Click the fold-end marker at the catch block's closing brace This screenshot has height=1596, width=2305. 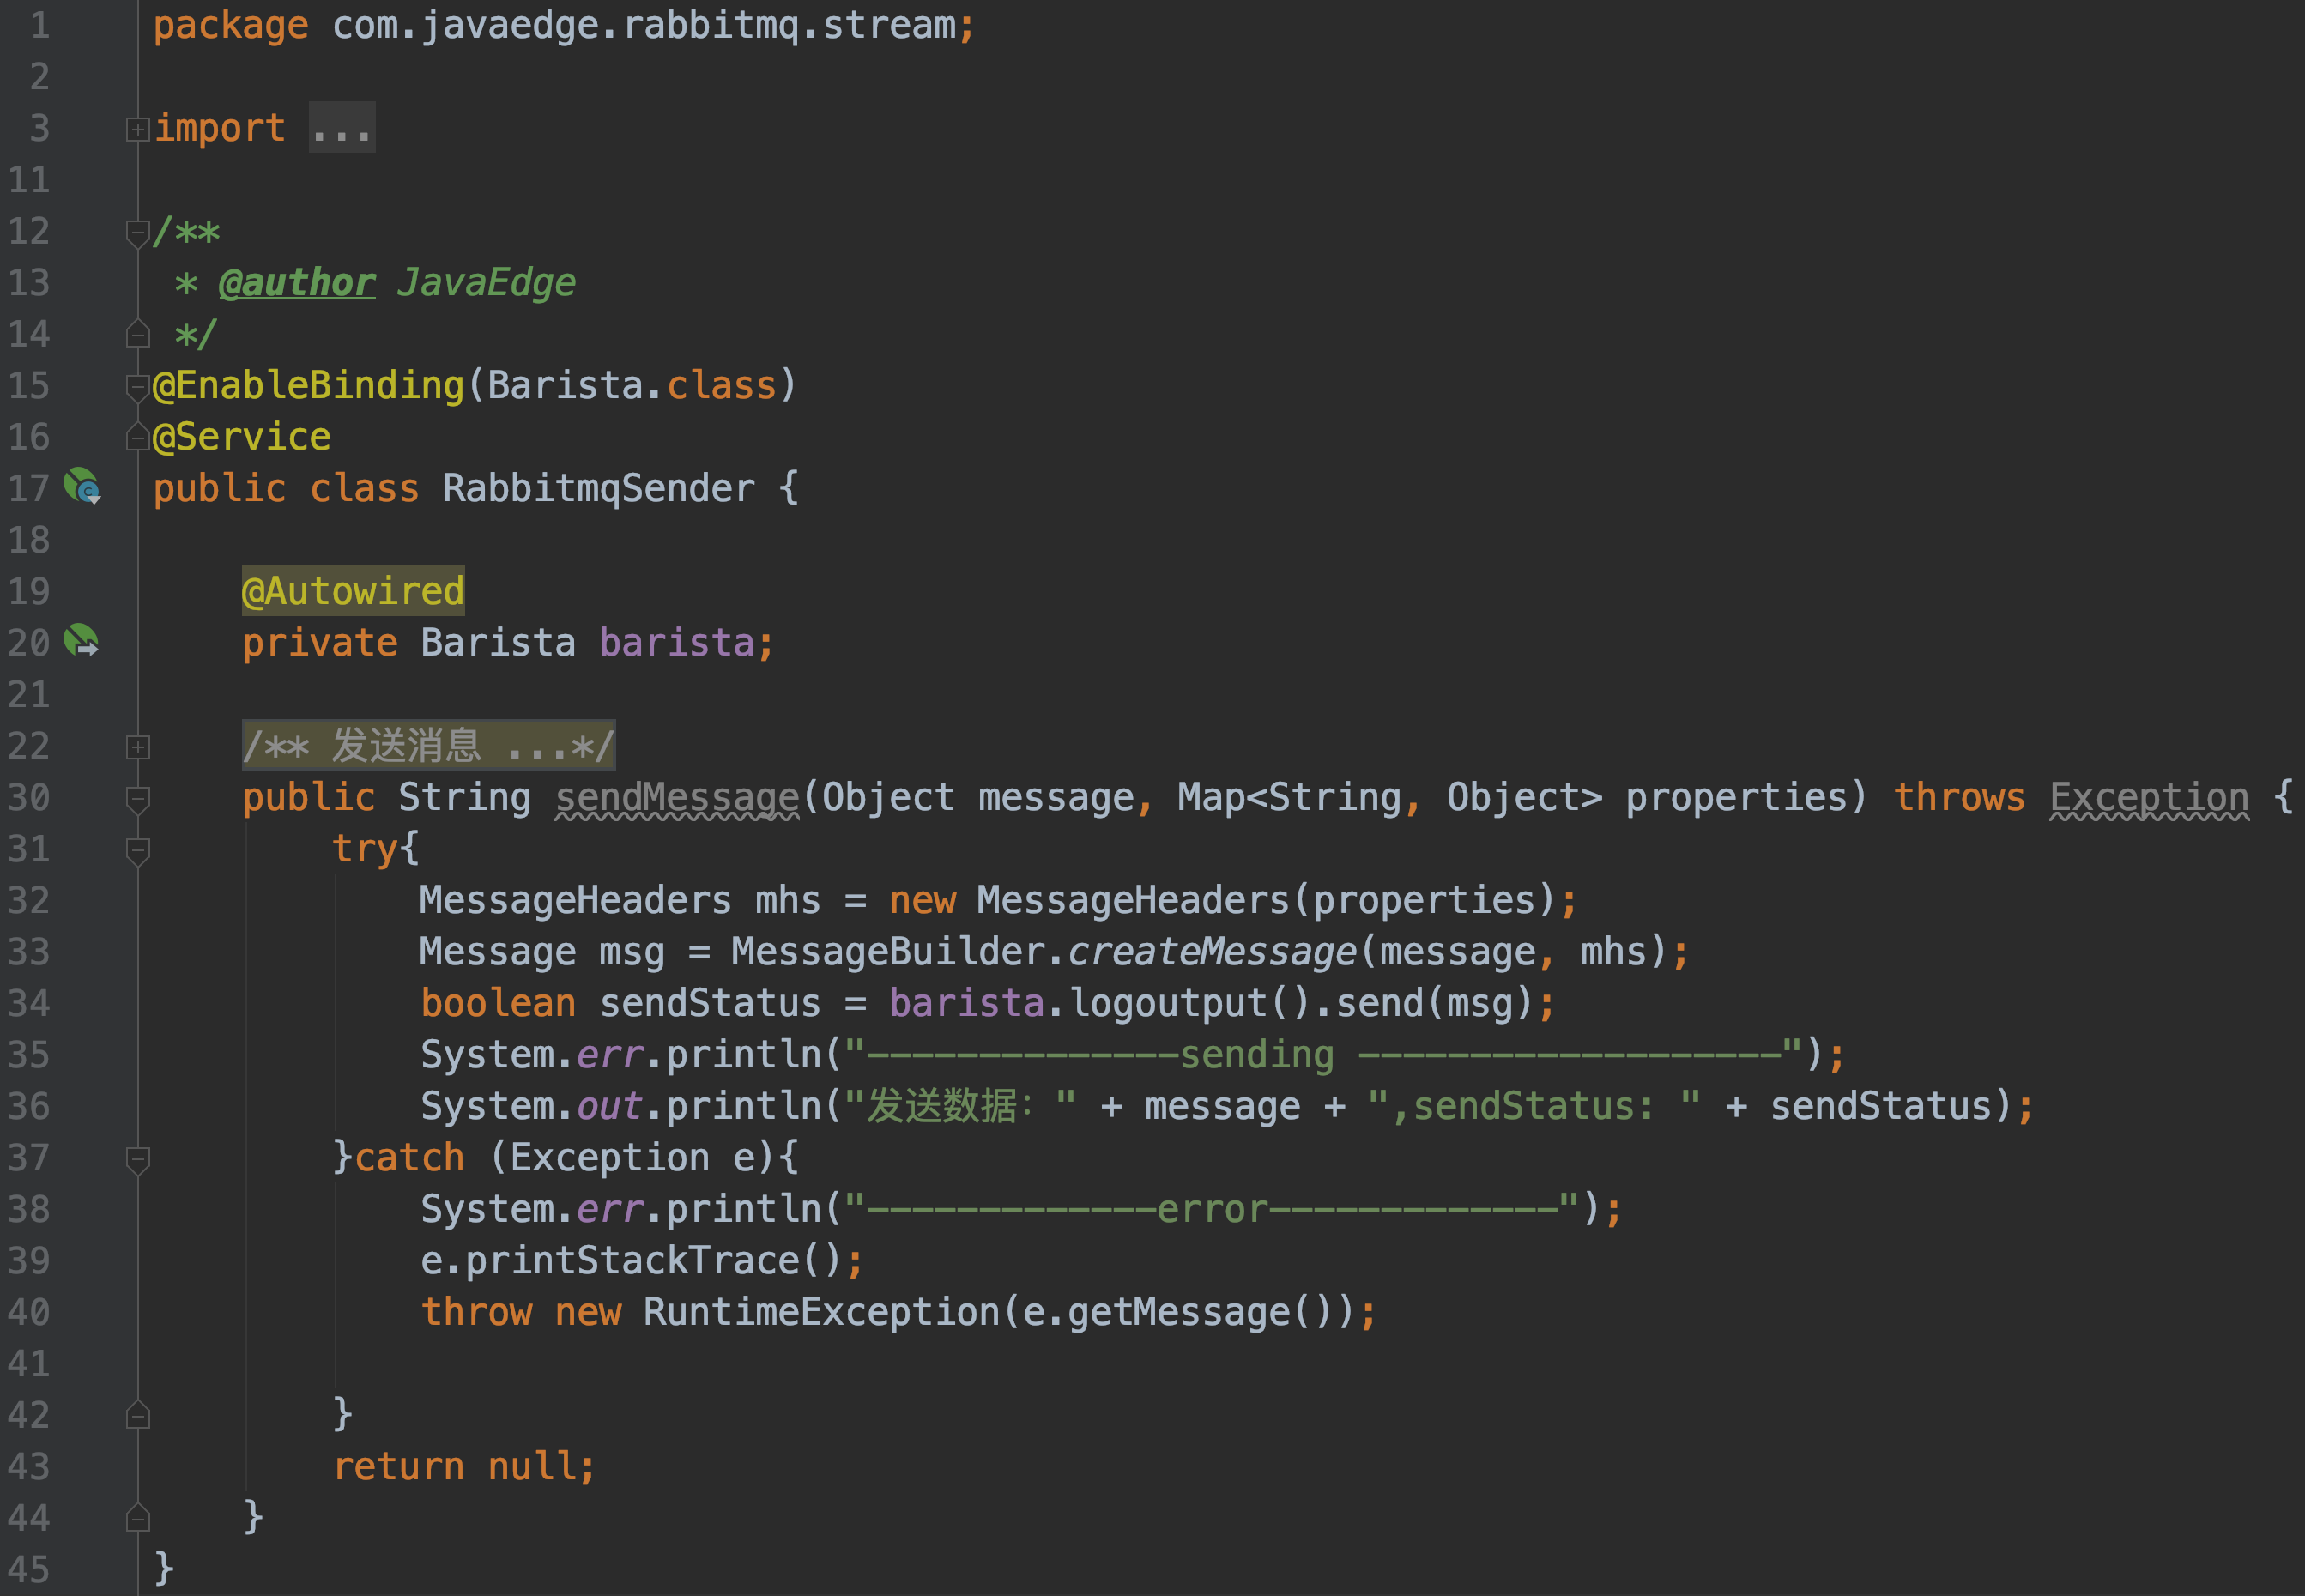[x=138, y=1415]
